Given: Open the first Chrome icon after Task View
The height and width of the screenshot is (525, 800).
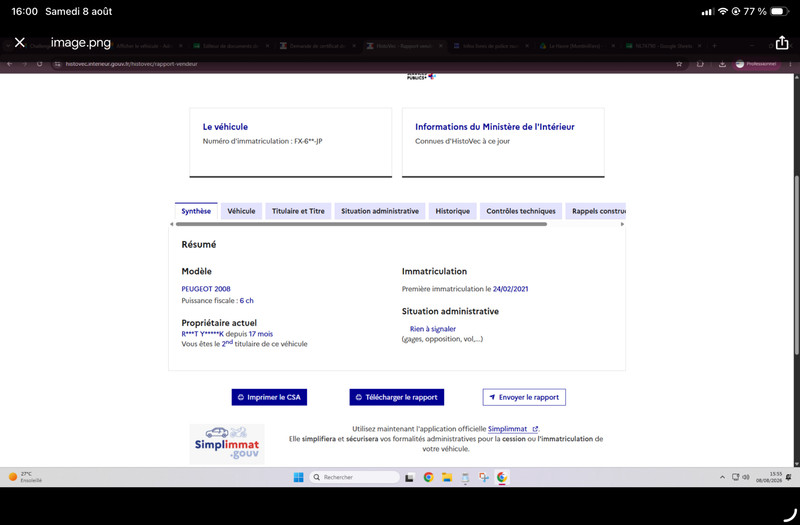Looking at the screenshot, I should pos(429,477).
